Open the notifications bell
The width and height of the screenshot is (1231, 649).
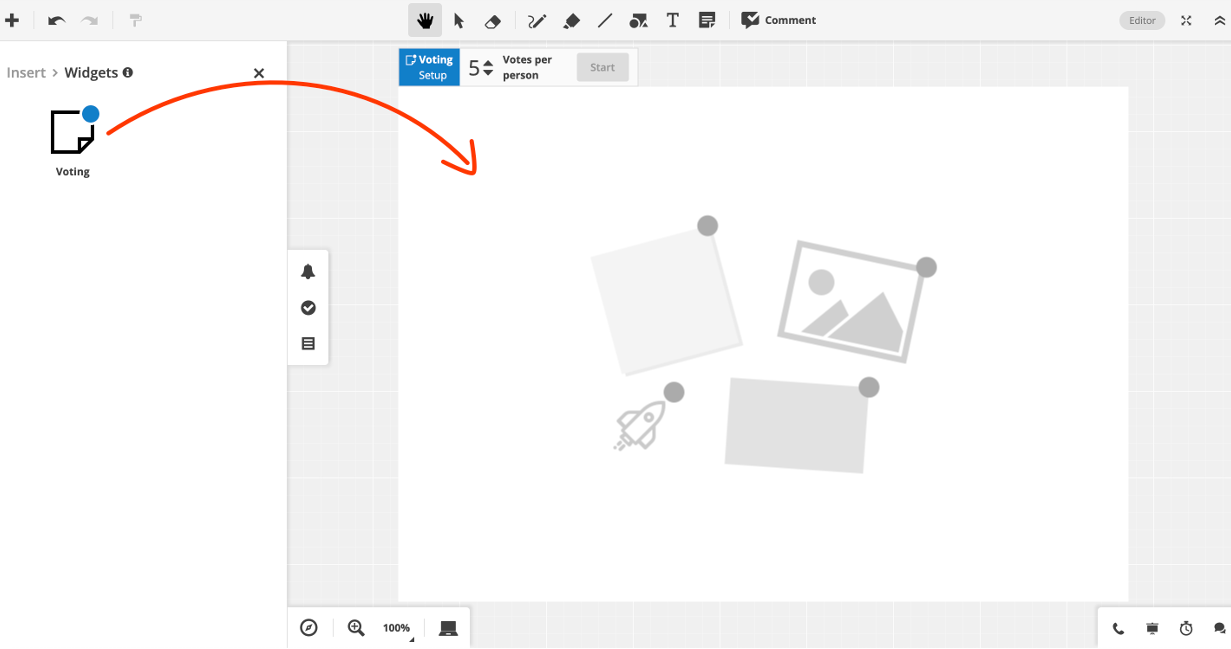coord(308,272)
